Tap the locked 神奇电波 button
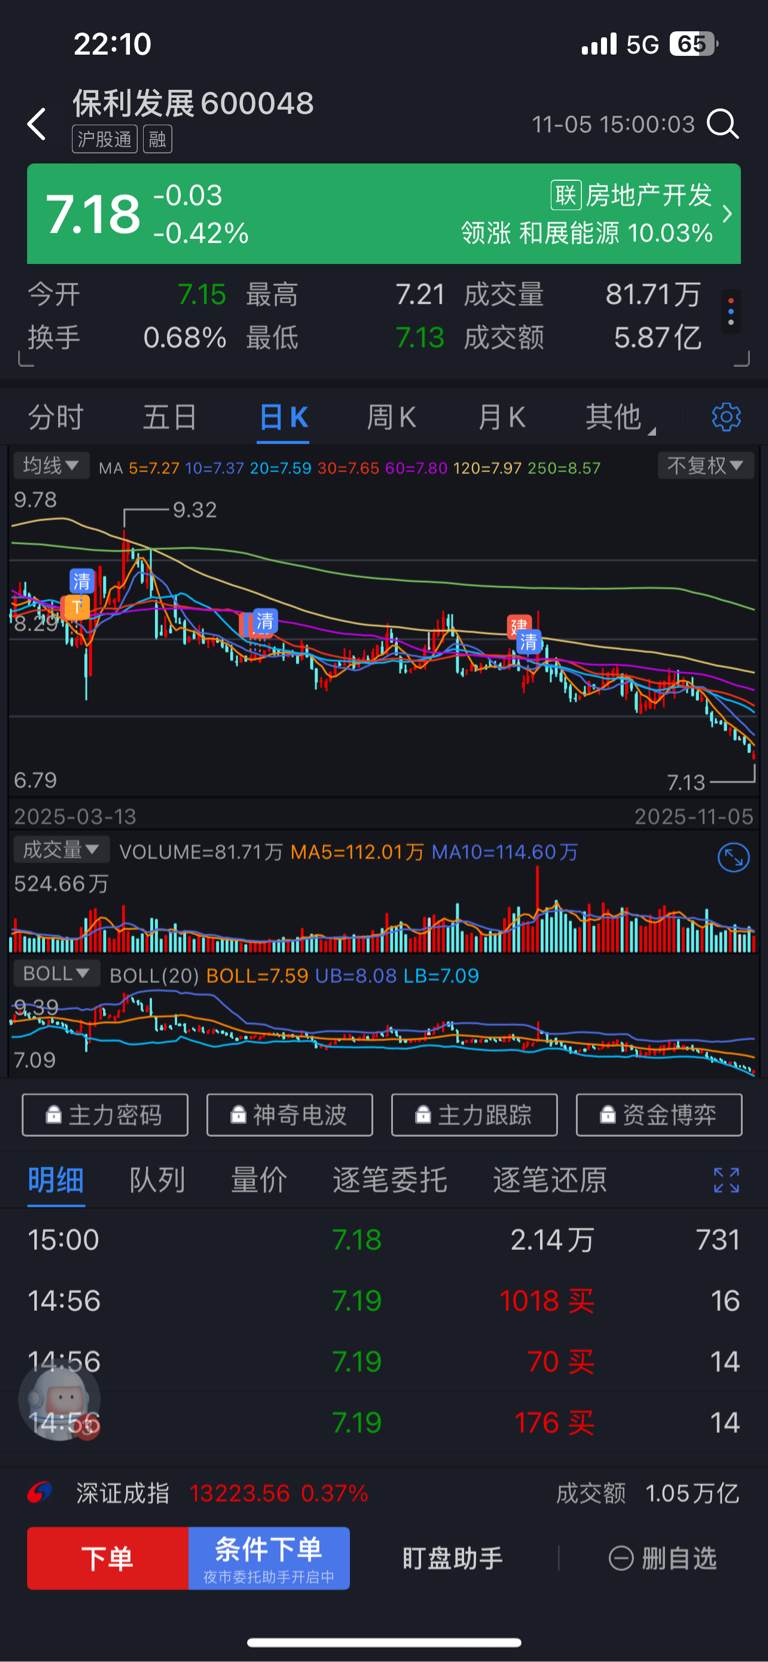 pos(290,1115)
